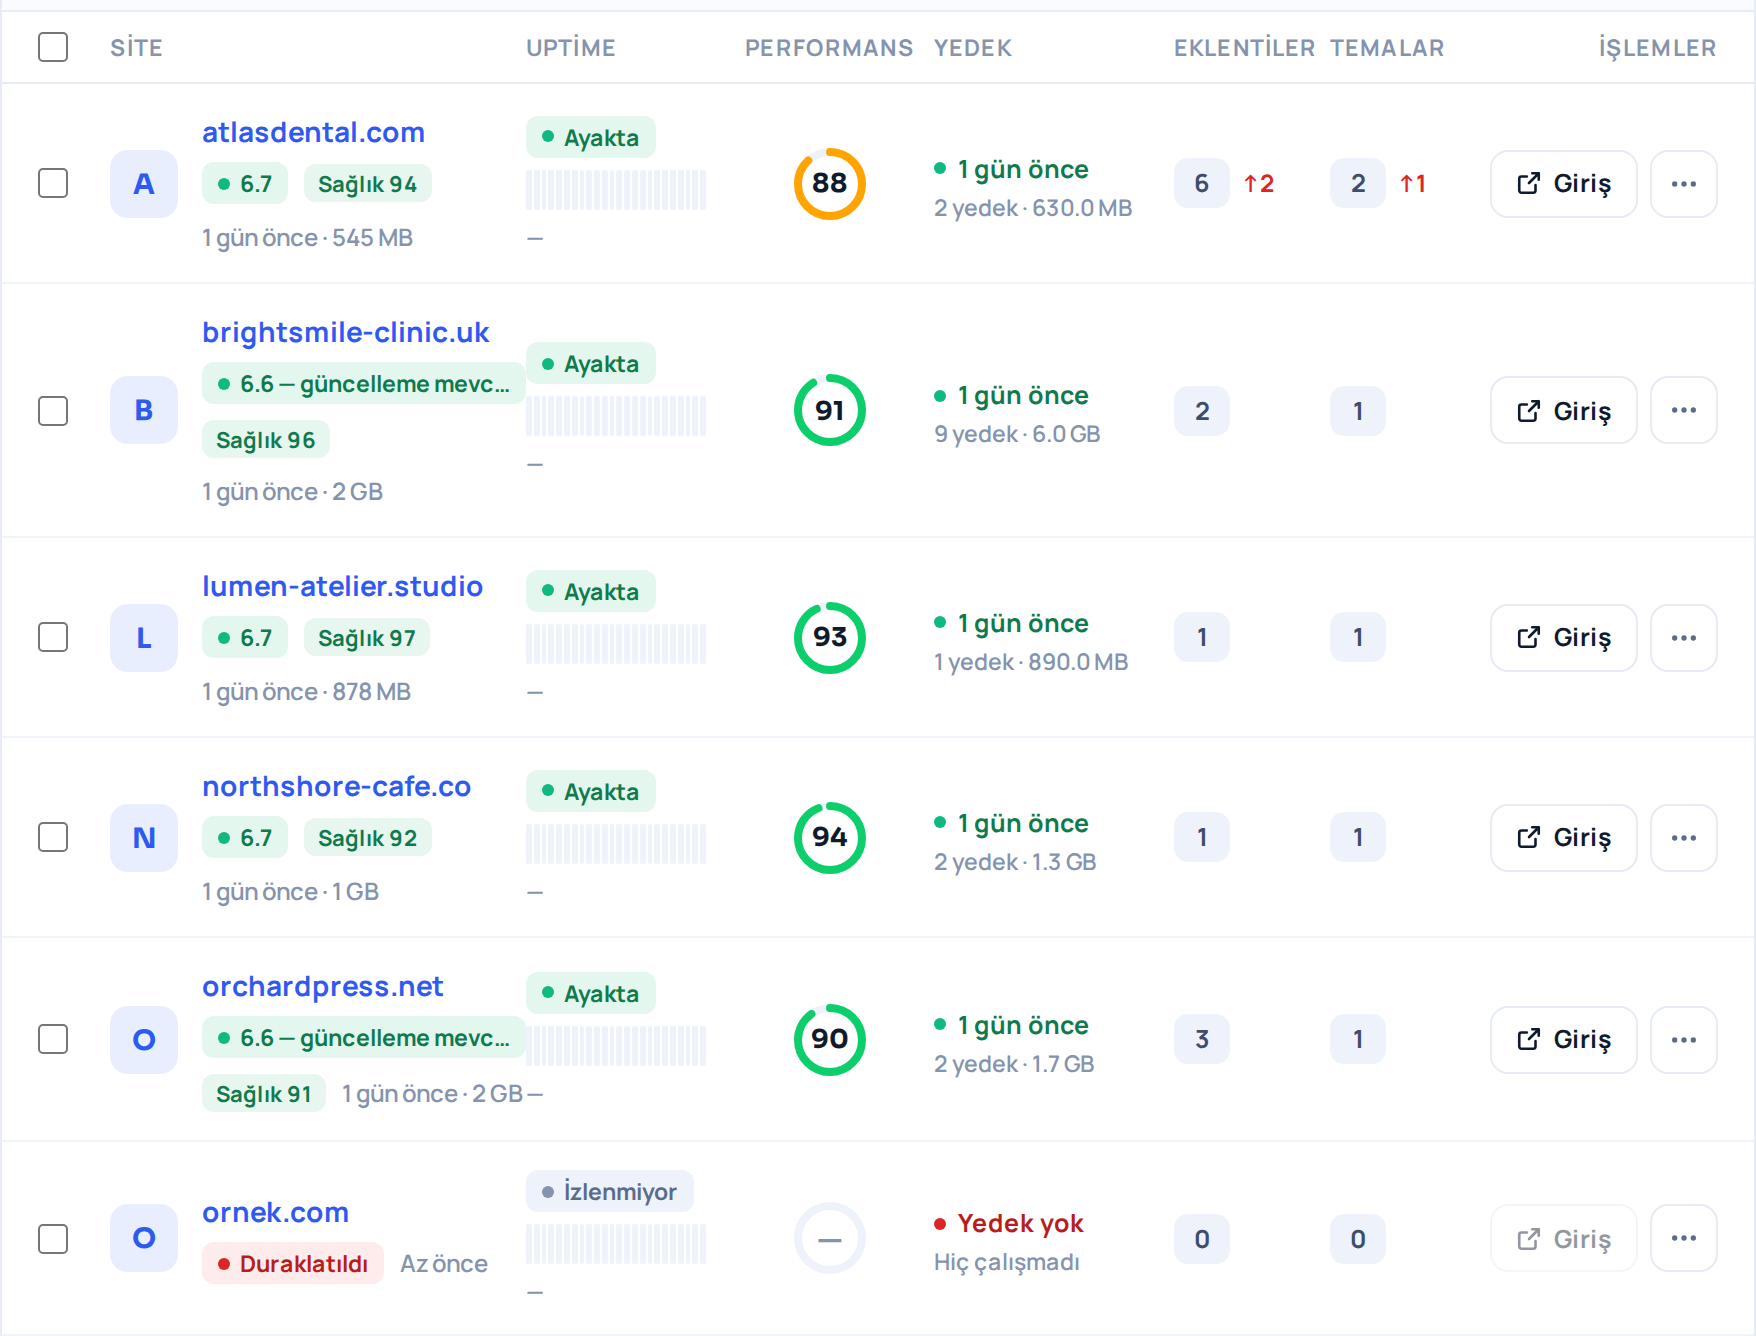Click the Duraklatıldı status badge
The image size is (1756, 1336).
(293, 1264)
